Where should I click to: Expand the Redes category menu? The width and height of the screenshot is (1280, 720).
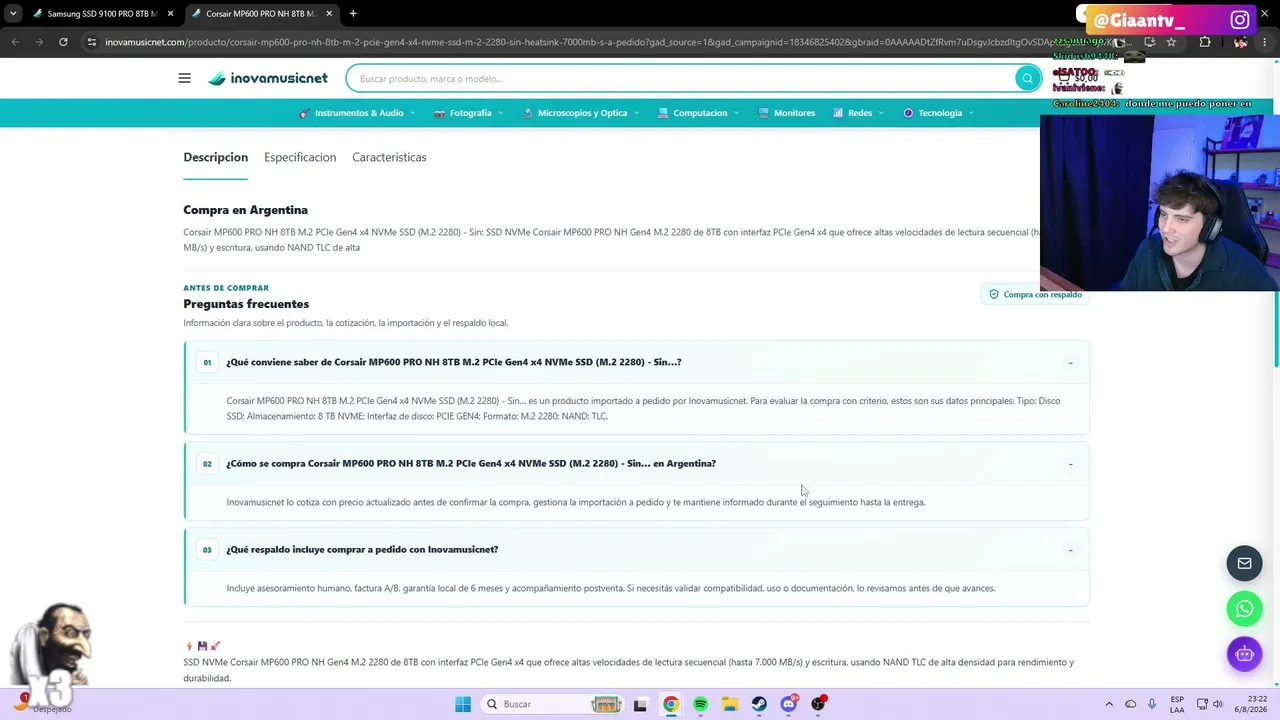pyautogui.click(x=858, y=113)
